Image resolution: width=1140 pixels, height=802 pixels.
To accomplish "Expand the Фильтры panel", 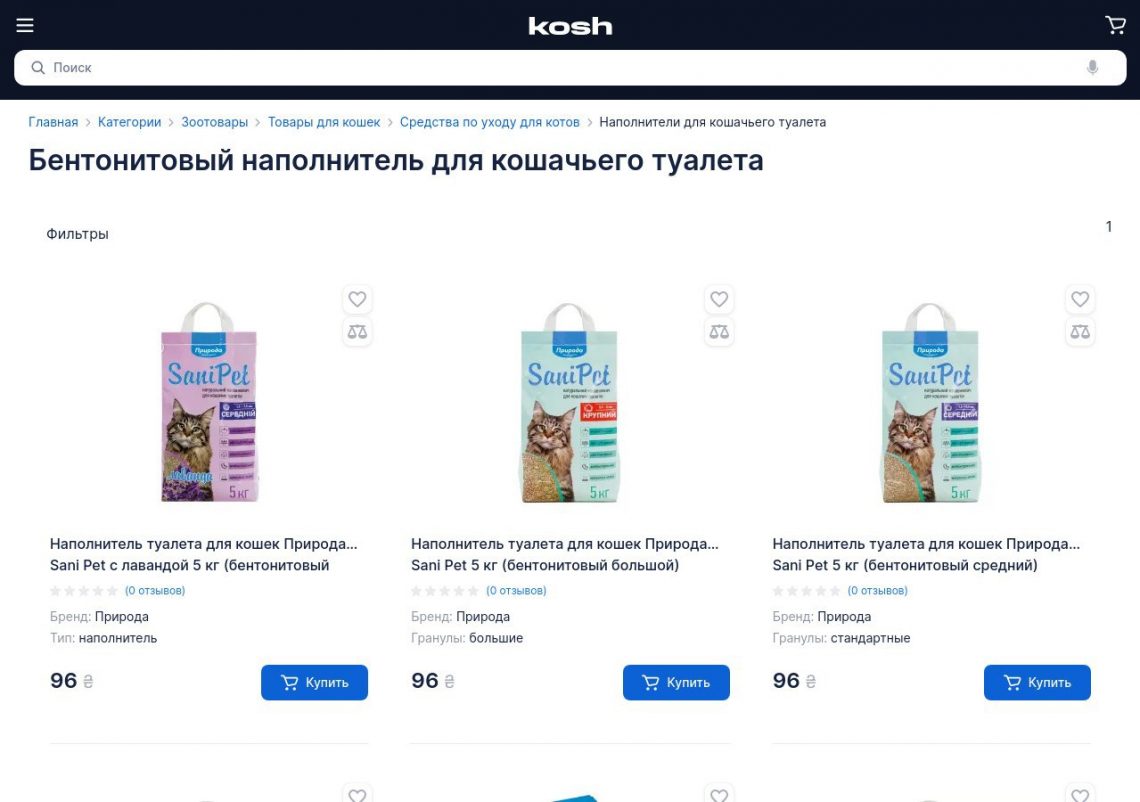I will point(77,234).
